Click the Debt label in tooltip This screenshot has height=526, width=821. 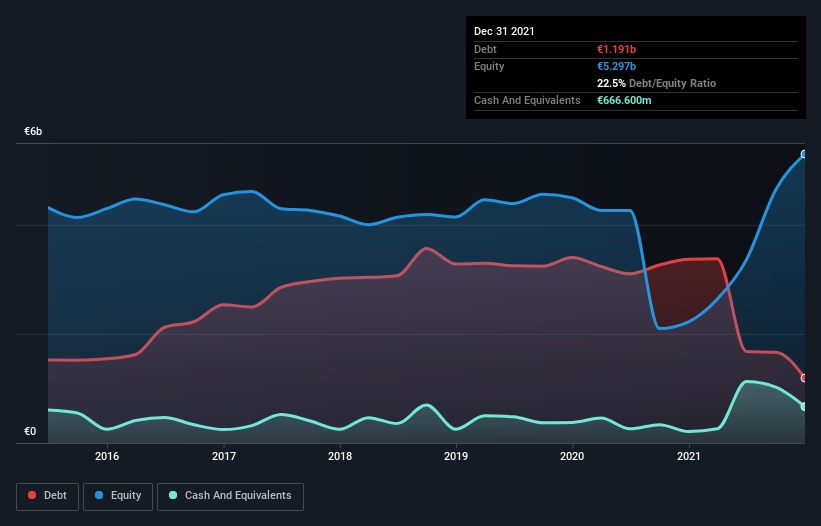[x=485, y=49]
